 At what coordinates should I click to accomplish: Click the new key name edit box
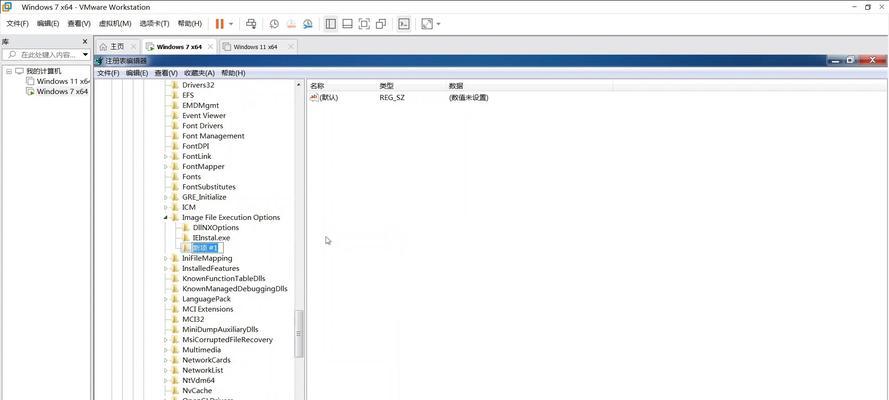[208, 248]
